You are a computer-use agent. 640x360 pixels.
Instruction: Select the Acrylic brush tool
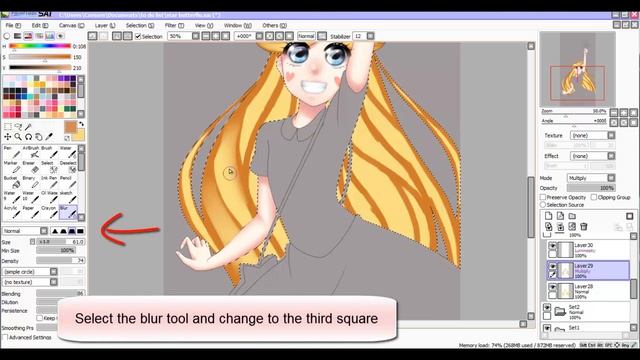pyautogui.click(x=11, y=212)
